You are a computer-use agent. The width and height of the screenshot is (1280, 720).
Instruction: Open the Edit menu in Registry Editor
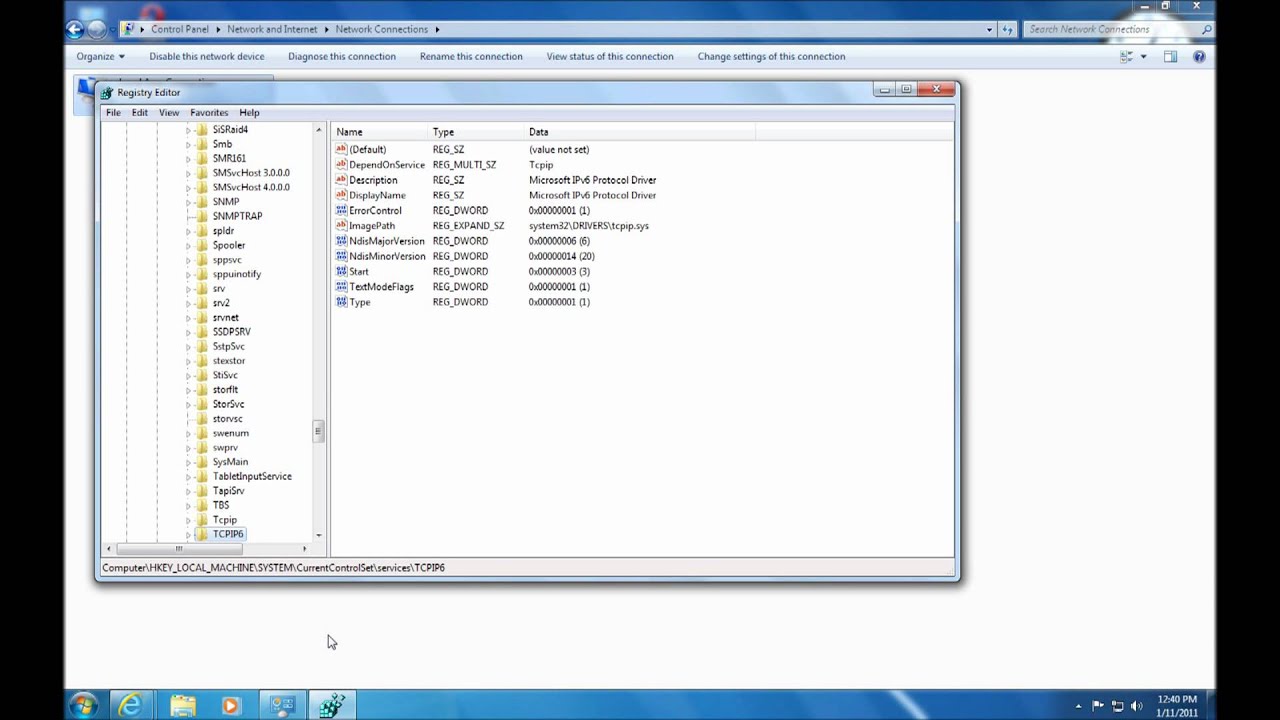pyautogui.click(x=139, y=113)
